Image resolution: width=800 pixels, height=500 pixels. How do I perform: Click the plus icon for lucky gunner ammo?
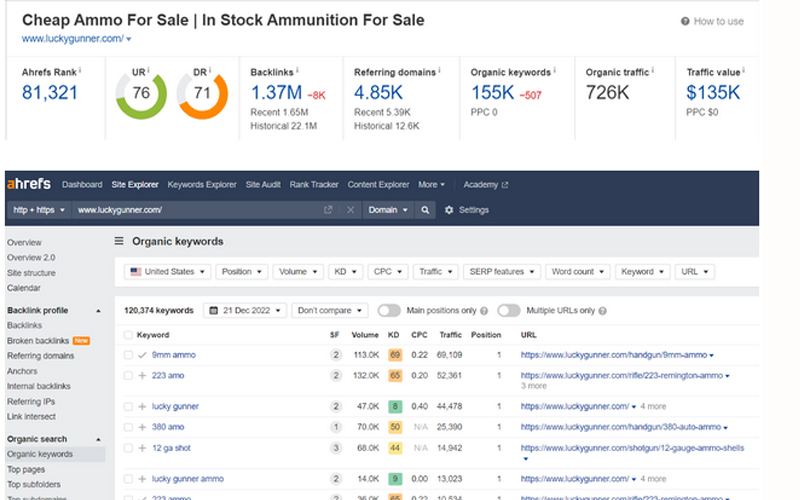tap(142, 479)
